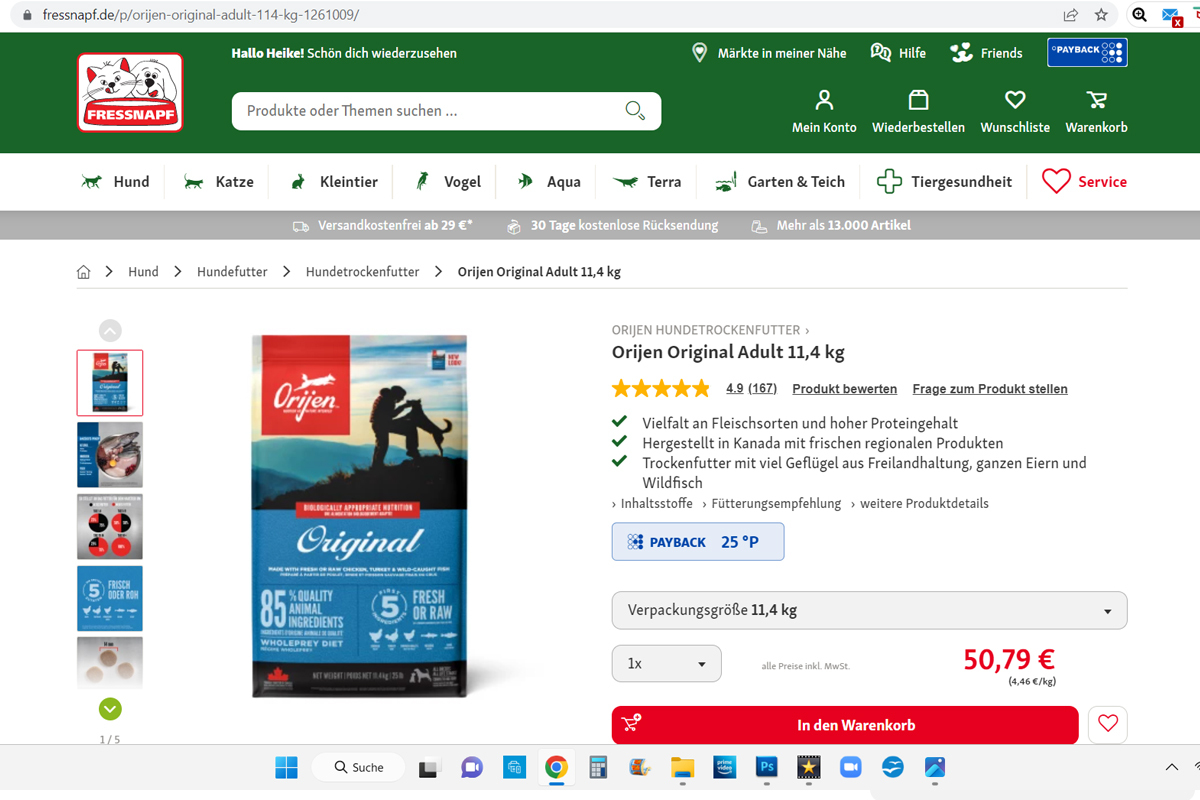Image resolution: width=1200 pixels, height=800 pixels.
Task: Open ORIJEN HUNDETROCKENFUTTER brand link
Action: (710, 329)
